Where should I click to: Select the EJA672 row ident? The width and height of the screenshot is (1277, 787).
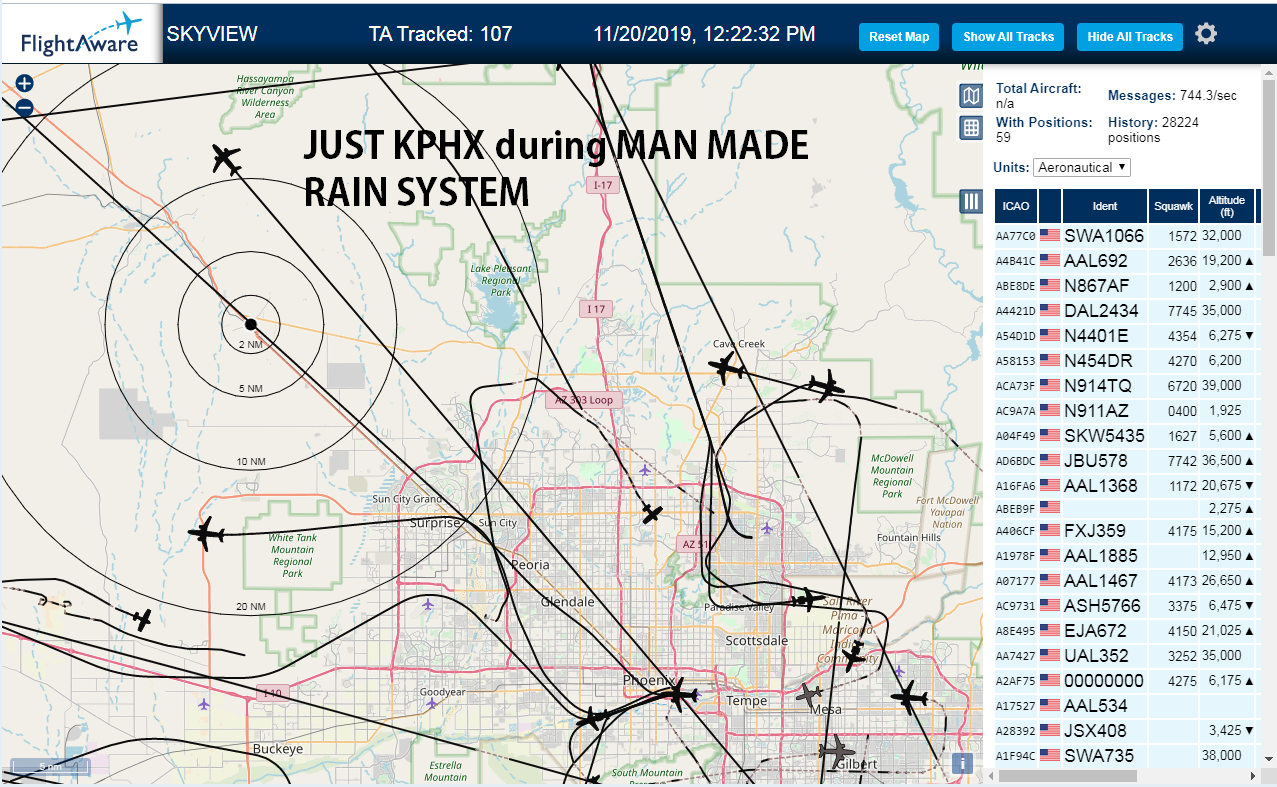pos(1095,630)
